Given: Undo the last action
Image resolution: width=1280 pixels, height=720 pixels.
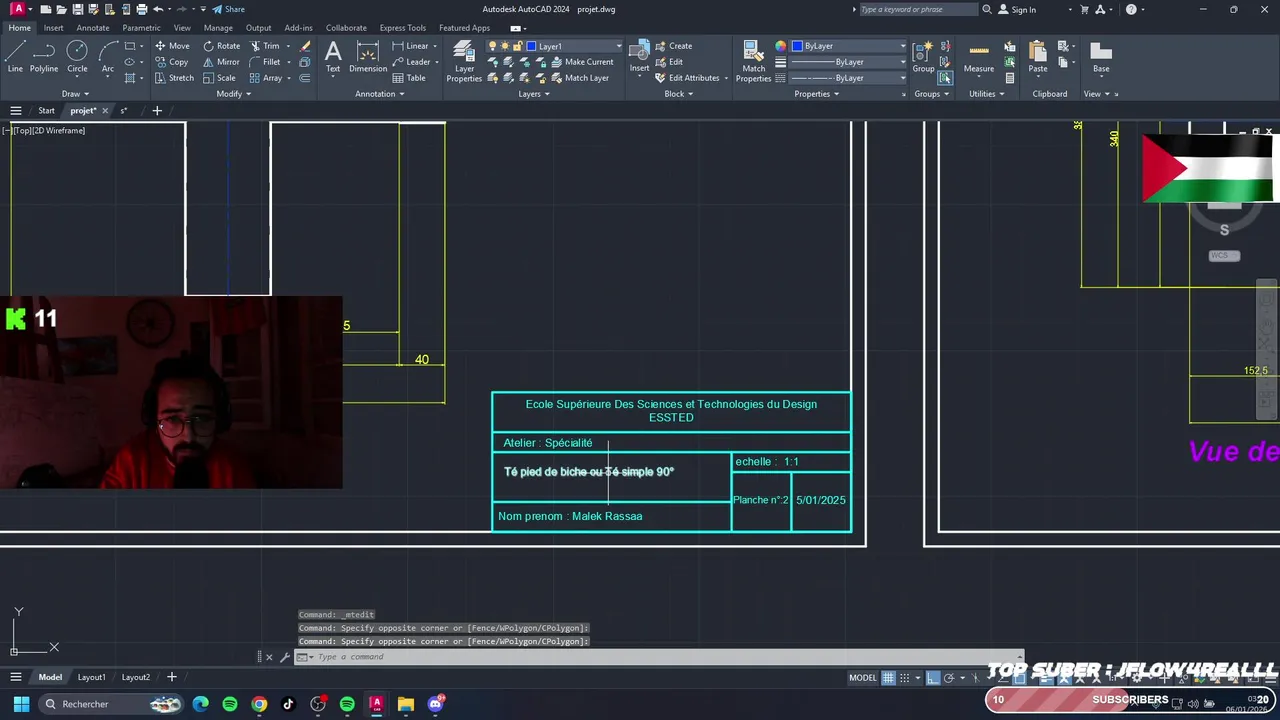Looking at the screenshot, I should pyautogui.click(x=158, y=9).
